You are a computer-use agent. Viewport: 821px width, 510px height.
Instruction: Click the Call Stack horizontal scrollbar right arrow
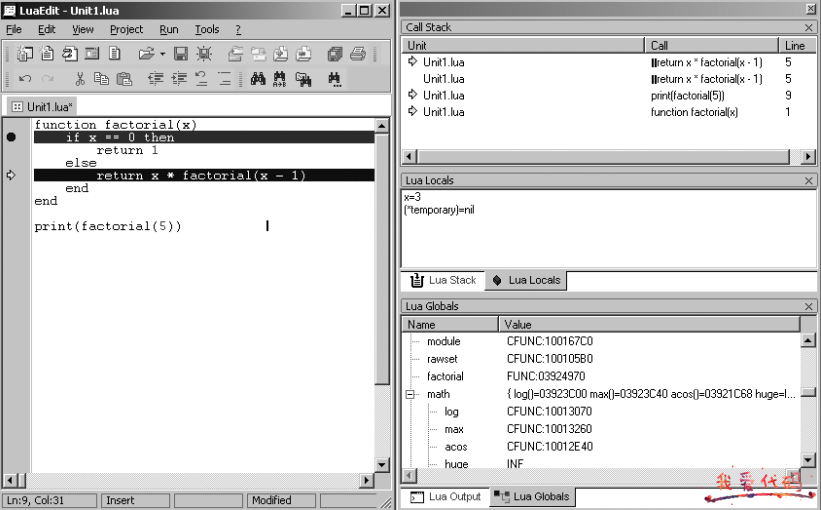point(808,157)
